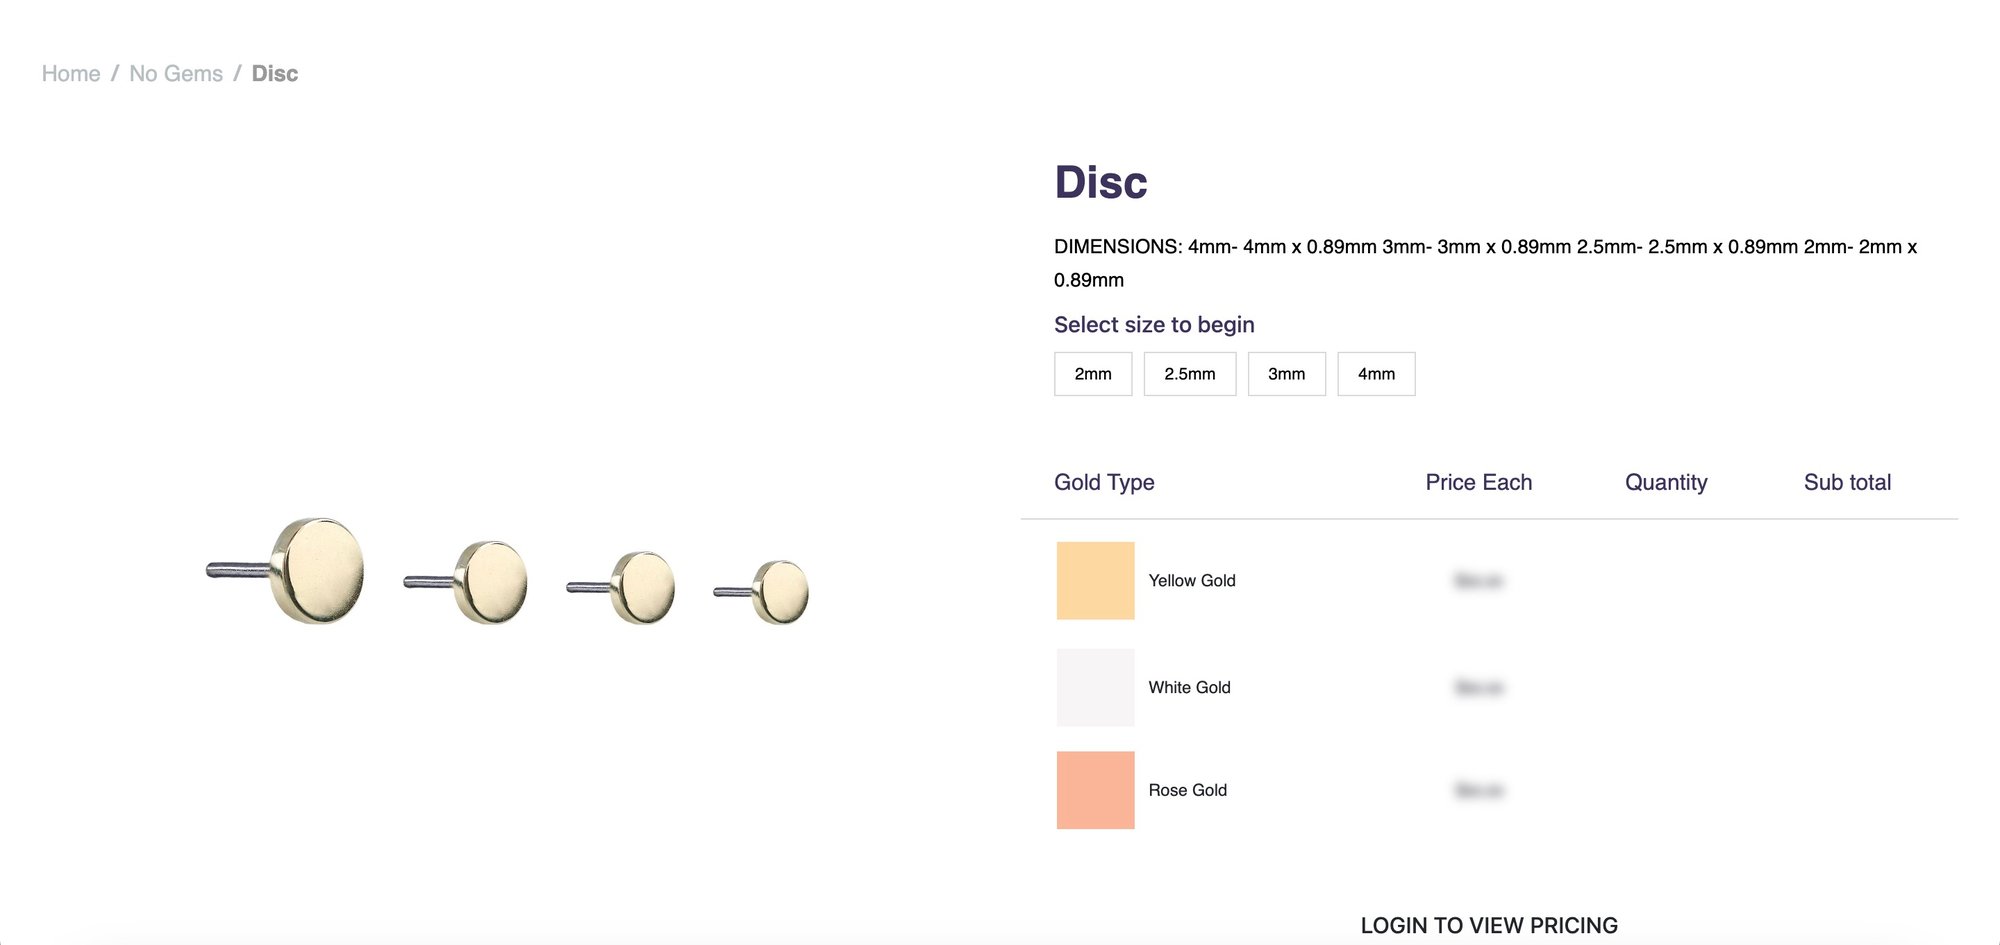The width and height of the screenshot is (2000, 945).
Task: Choose the 2.5mm size option
Action: pyautogui.click(x=1190, y=374)
